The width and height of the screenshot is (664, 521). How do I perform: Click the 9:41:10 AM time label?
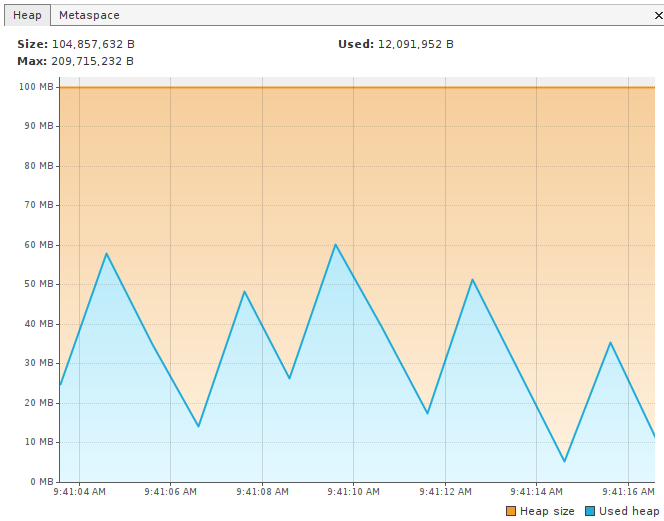(x=354, y=492)
